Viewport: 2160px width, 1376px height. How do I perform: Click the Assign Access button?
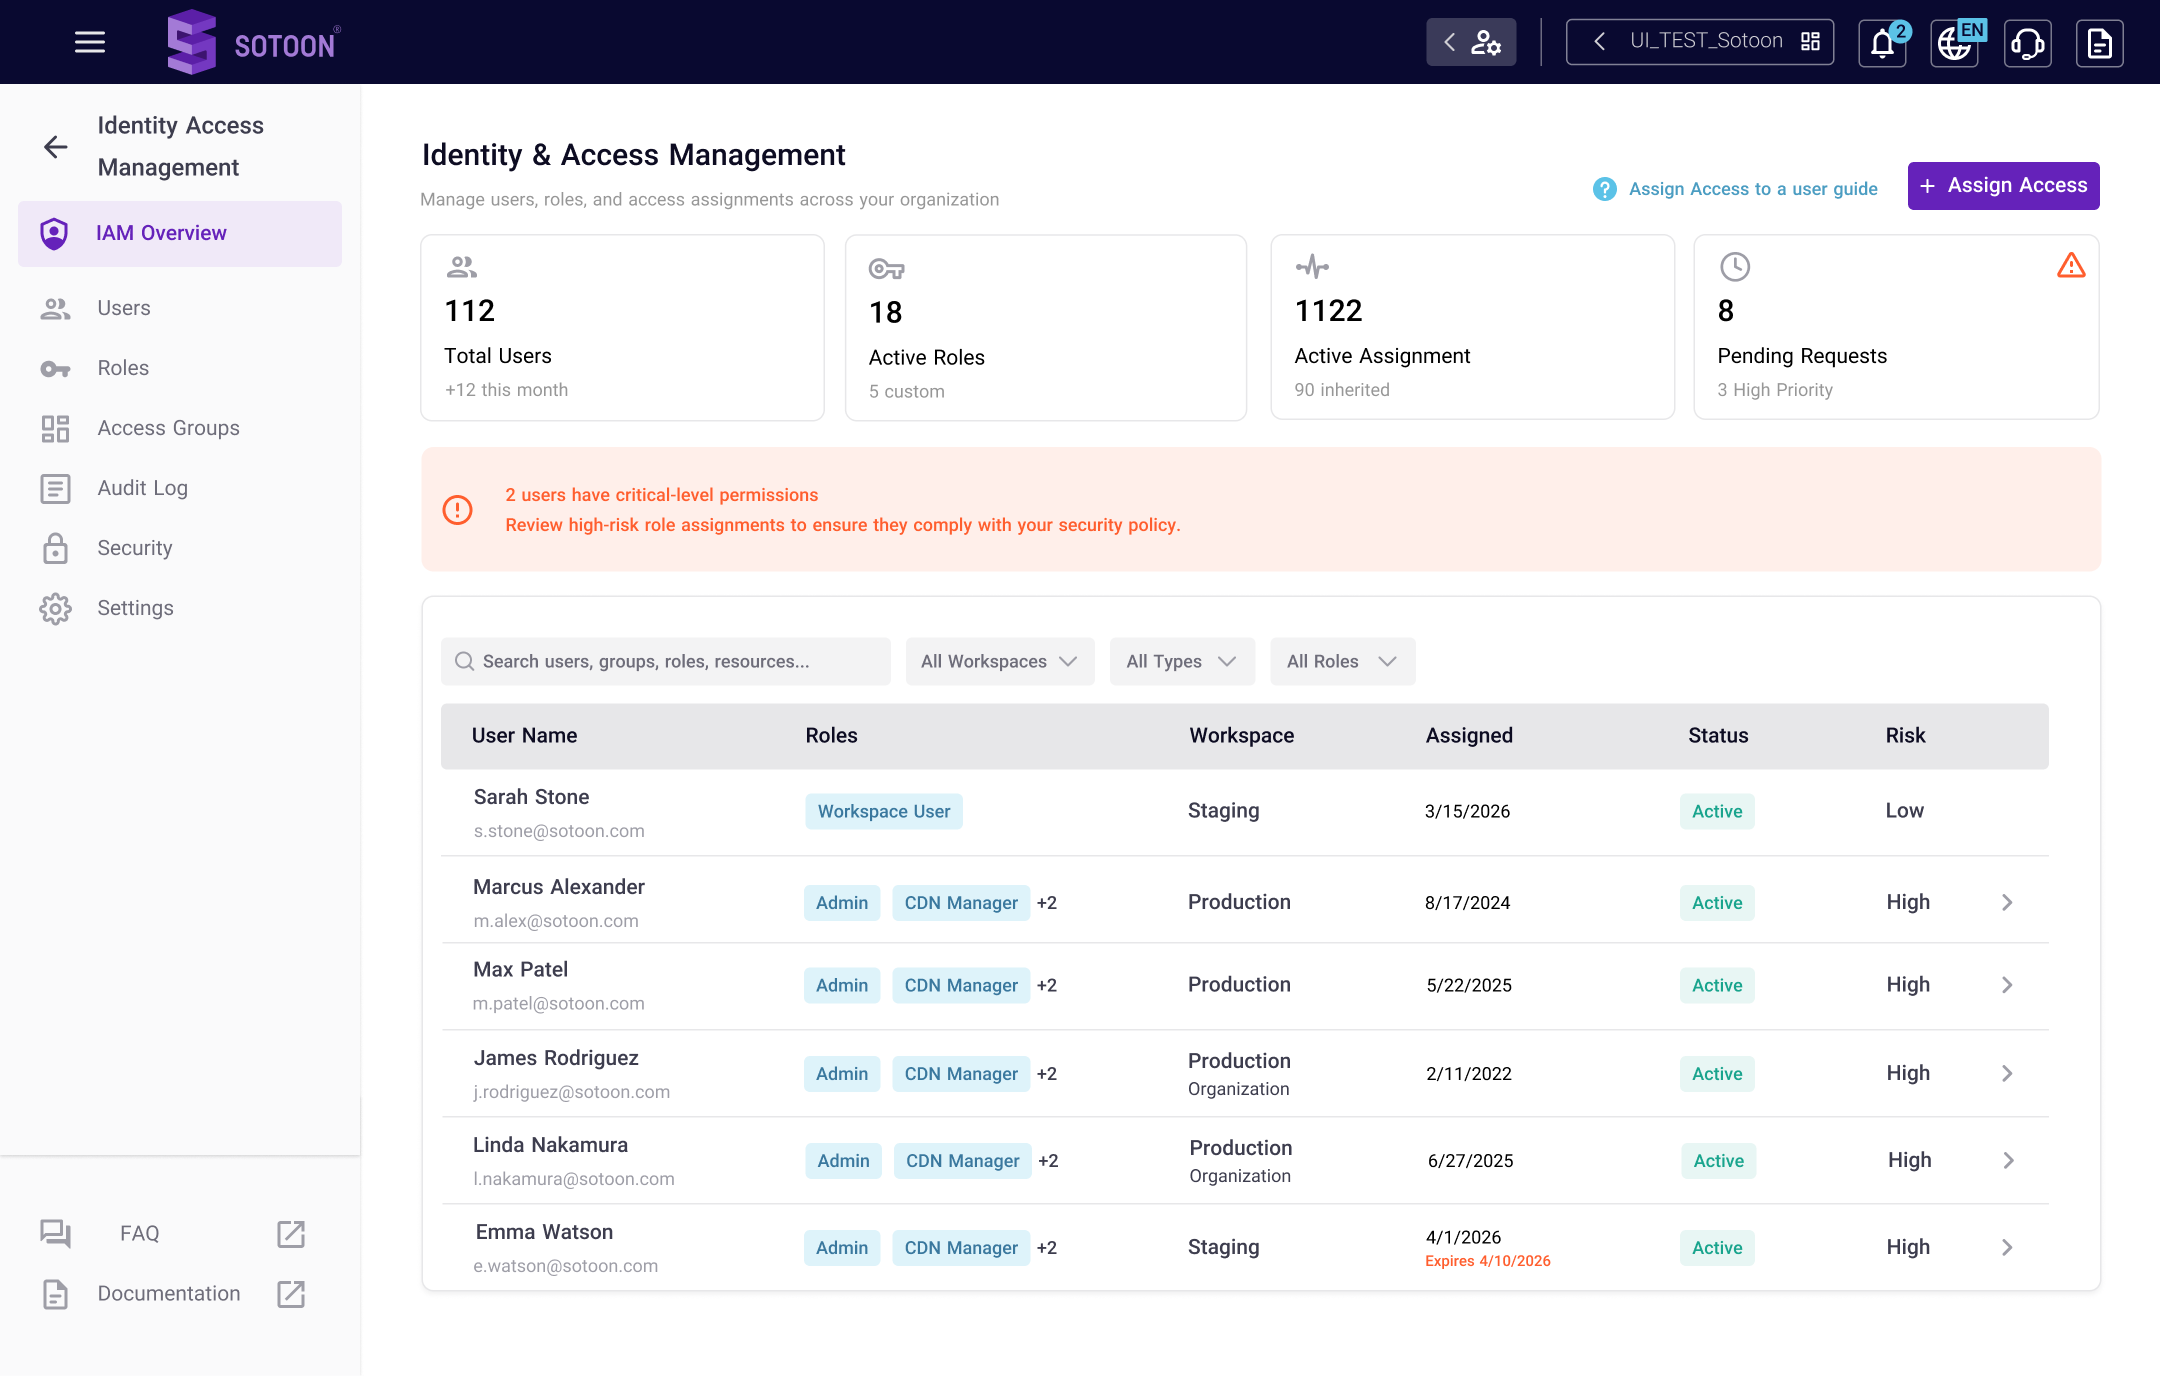(x=2003, y=186)
